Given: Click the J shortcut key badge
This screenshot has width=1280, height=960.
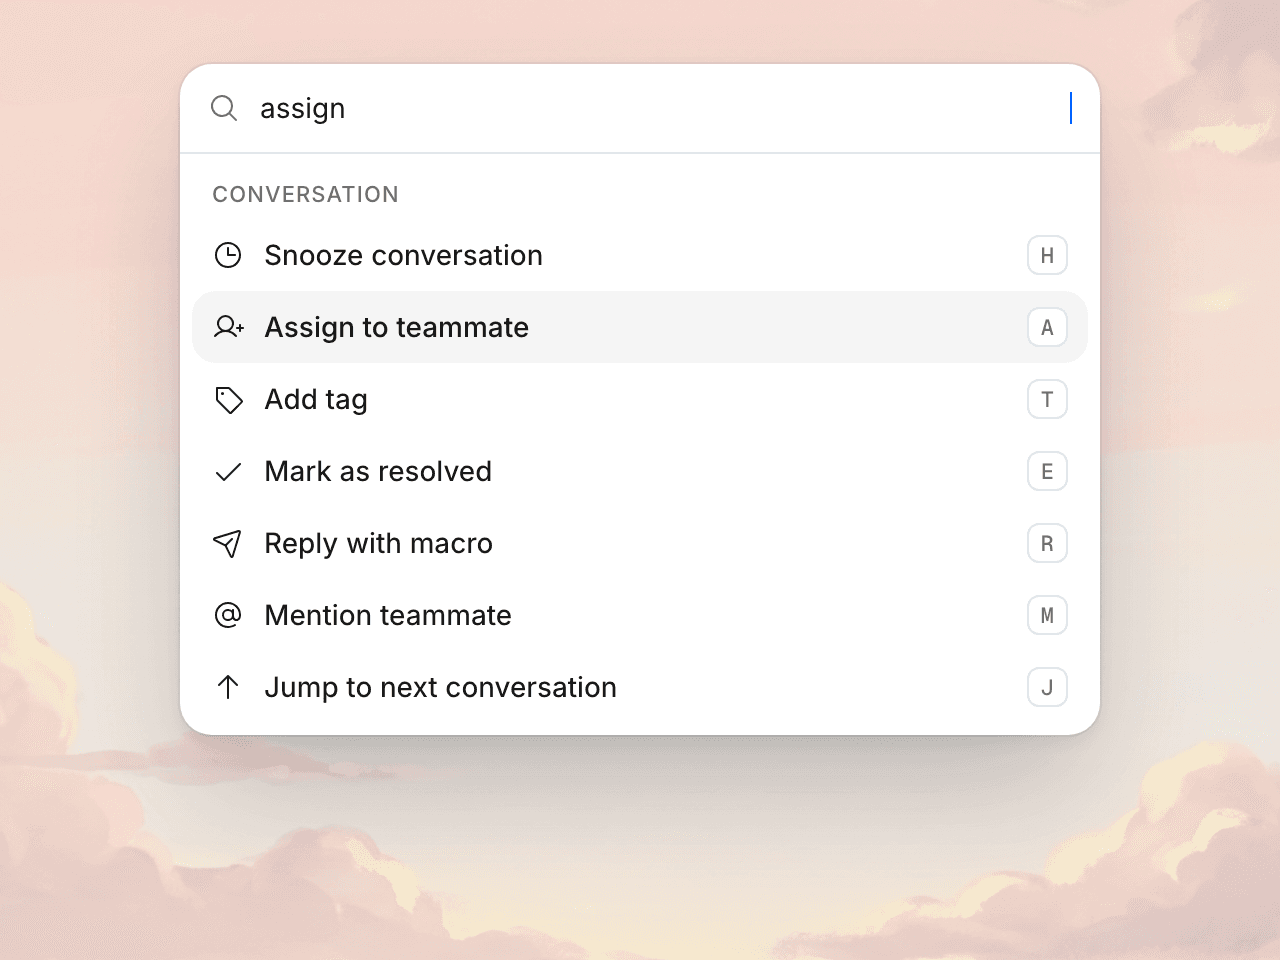Looking at the screenshot, I should point(1047,687).
